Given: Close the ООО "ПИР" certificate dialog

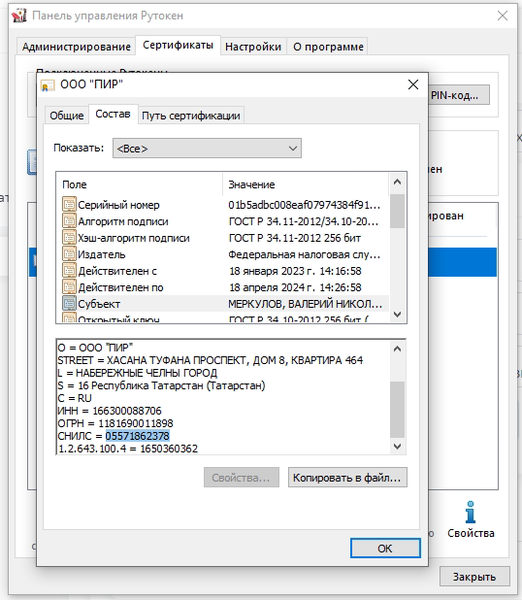Looking at the screenshot, I should coord(413,85).
